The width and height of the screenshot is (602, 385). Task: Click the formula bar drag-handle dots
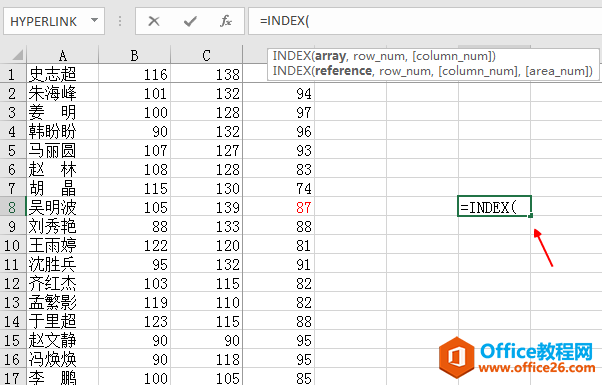click(120, 21)
